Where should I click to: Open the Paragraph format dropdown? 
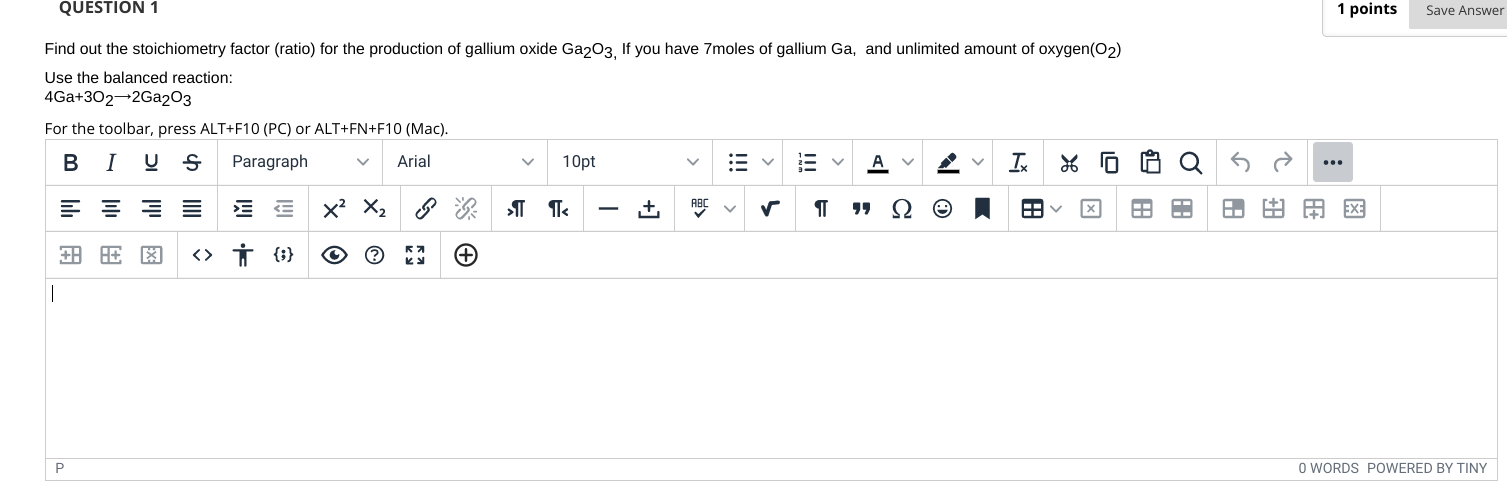302,162
